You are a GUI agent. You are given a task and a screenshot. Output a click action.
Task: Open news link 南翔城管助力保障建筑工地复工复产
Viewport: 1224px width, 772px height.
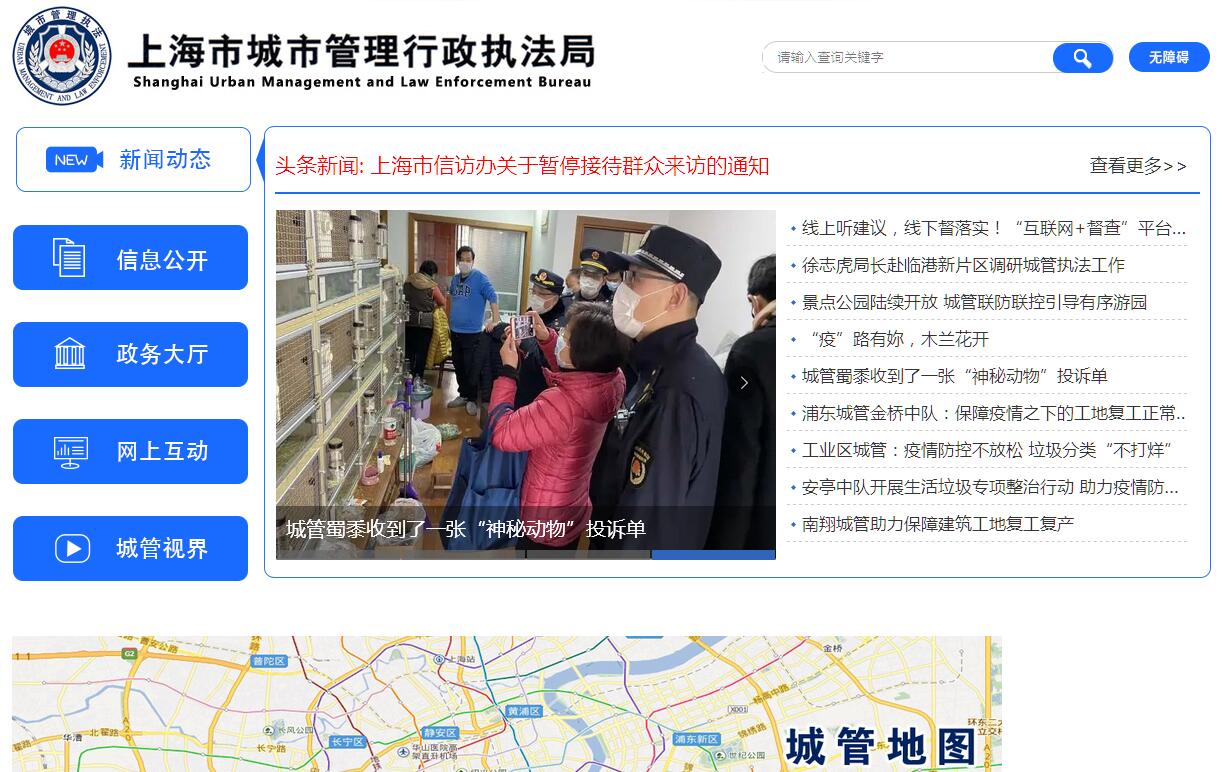(938, 524)
